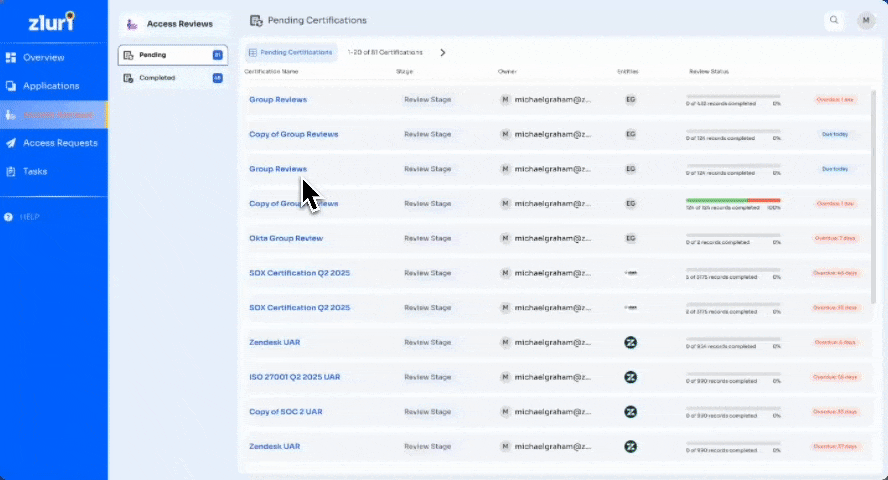Click owner email in Okta Group Review row
The image size is (888, 480).
pyautogui.click(x=553, y=238)
